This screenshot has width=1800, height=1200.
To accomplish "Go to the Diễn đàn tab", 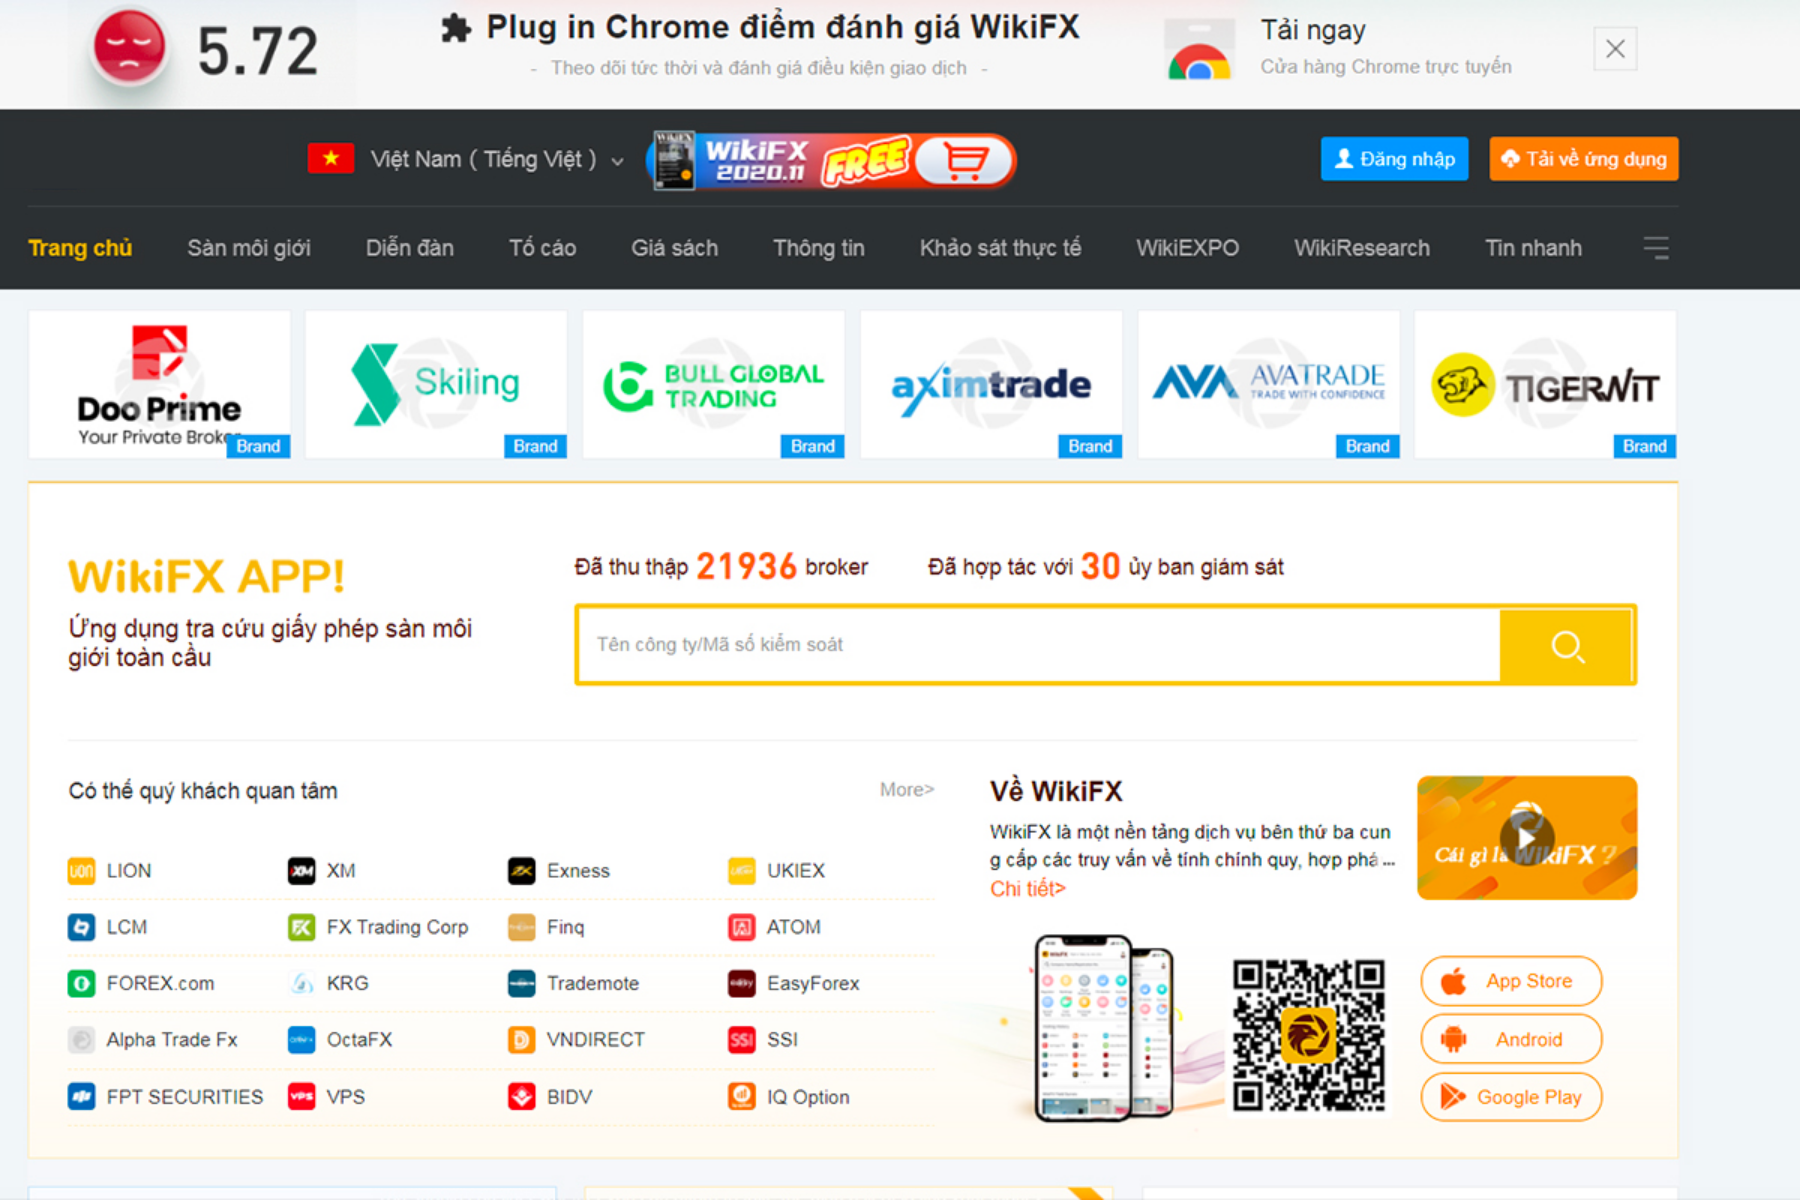I will [409, 248].
